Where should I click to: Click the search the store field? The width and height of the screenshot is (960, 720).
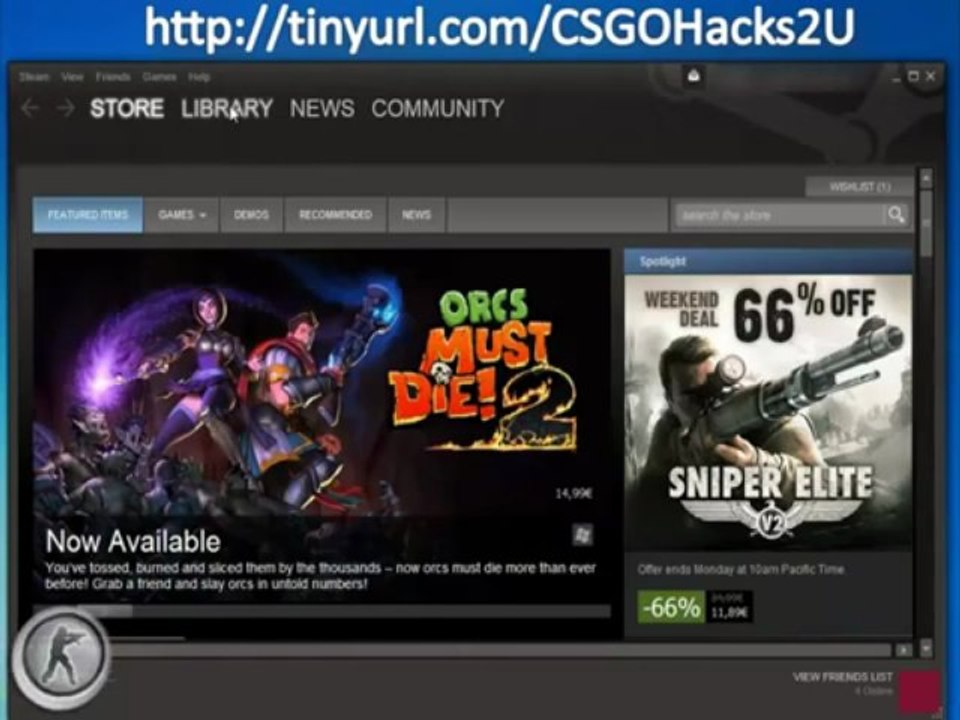779,215
